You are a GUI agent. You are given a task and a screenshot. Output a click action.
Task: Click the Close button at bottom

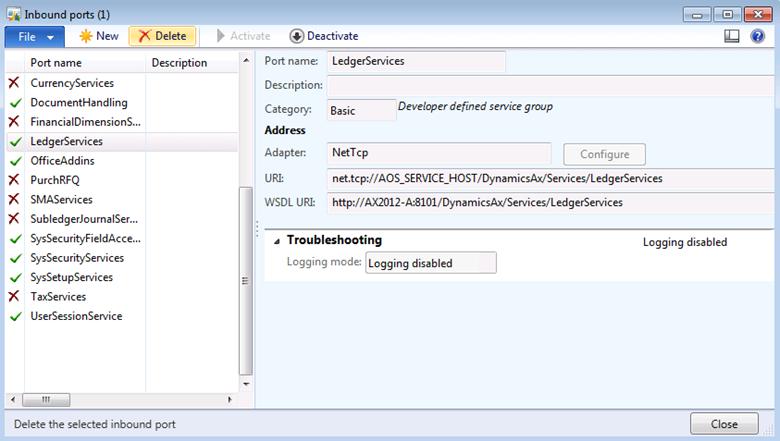click(724, 424)
